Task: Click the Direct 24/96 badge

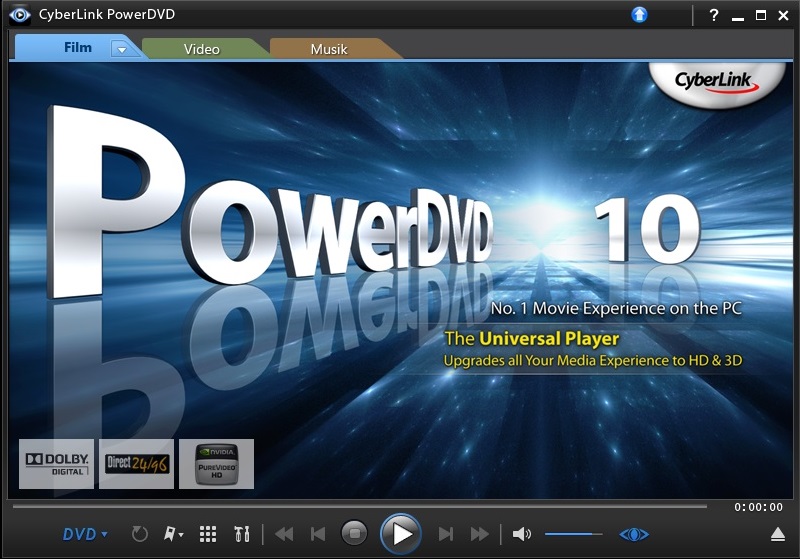Action: click(136, 464)
